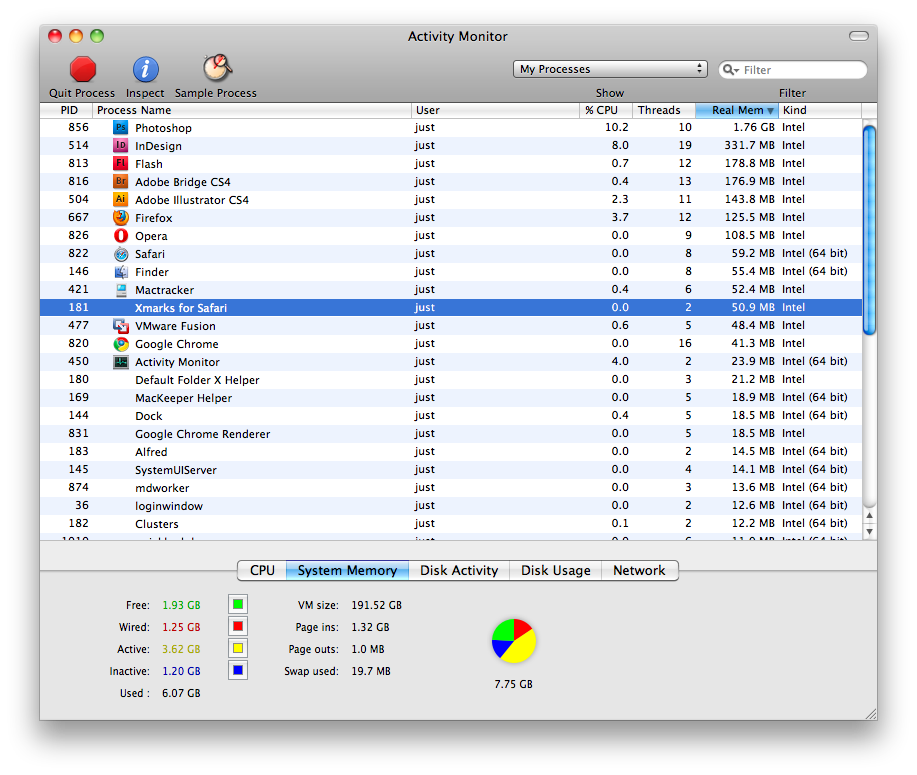Viewport: 917px width, 775px height.
Task: Click the Adobe Illustrator CS4 icon
Action: pyautogui.click(x=120, y=199)
